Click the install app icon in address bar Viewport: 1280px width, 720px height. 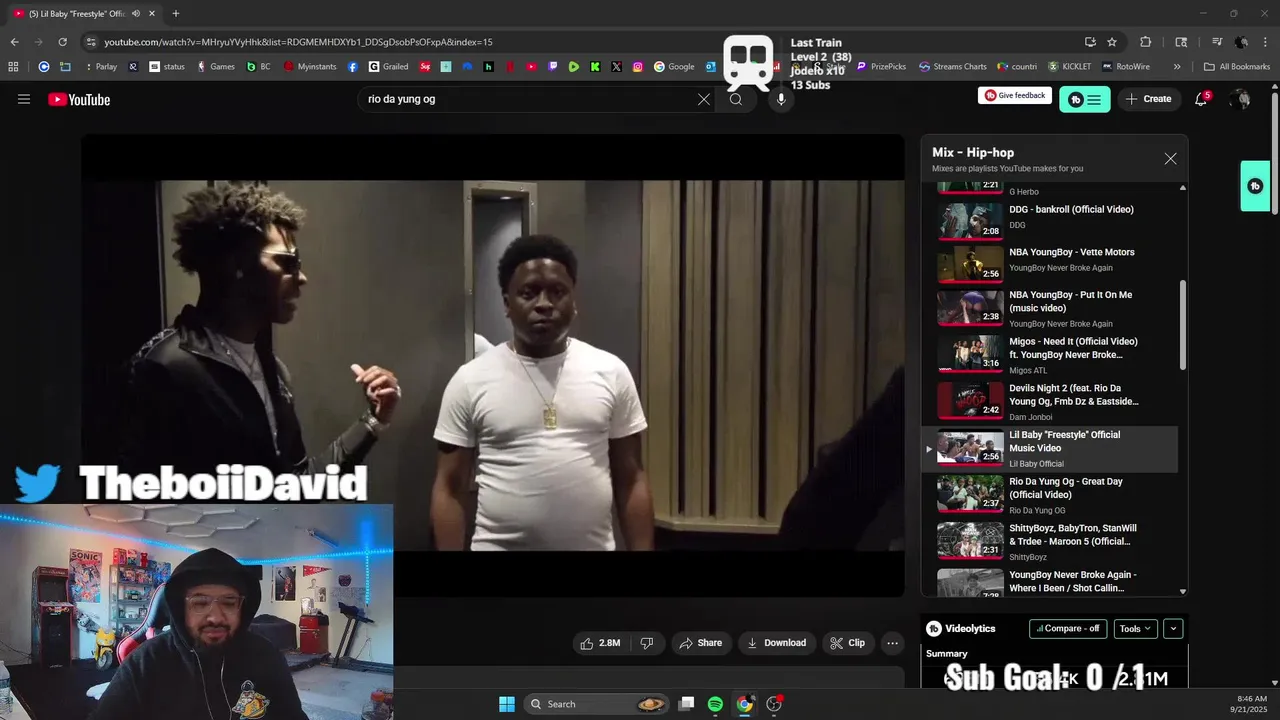tap(1090, 42)
